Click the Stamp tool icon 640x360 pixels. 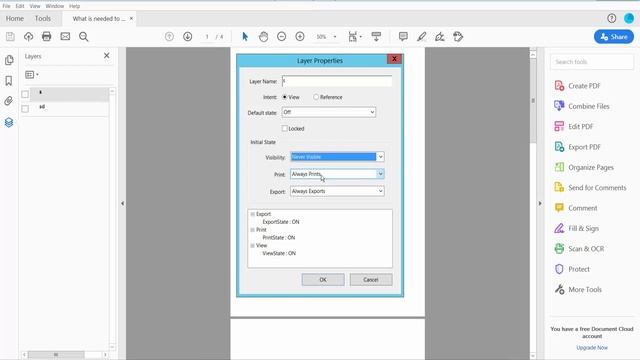click(x=458, y=37)
